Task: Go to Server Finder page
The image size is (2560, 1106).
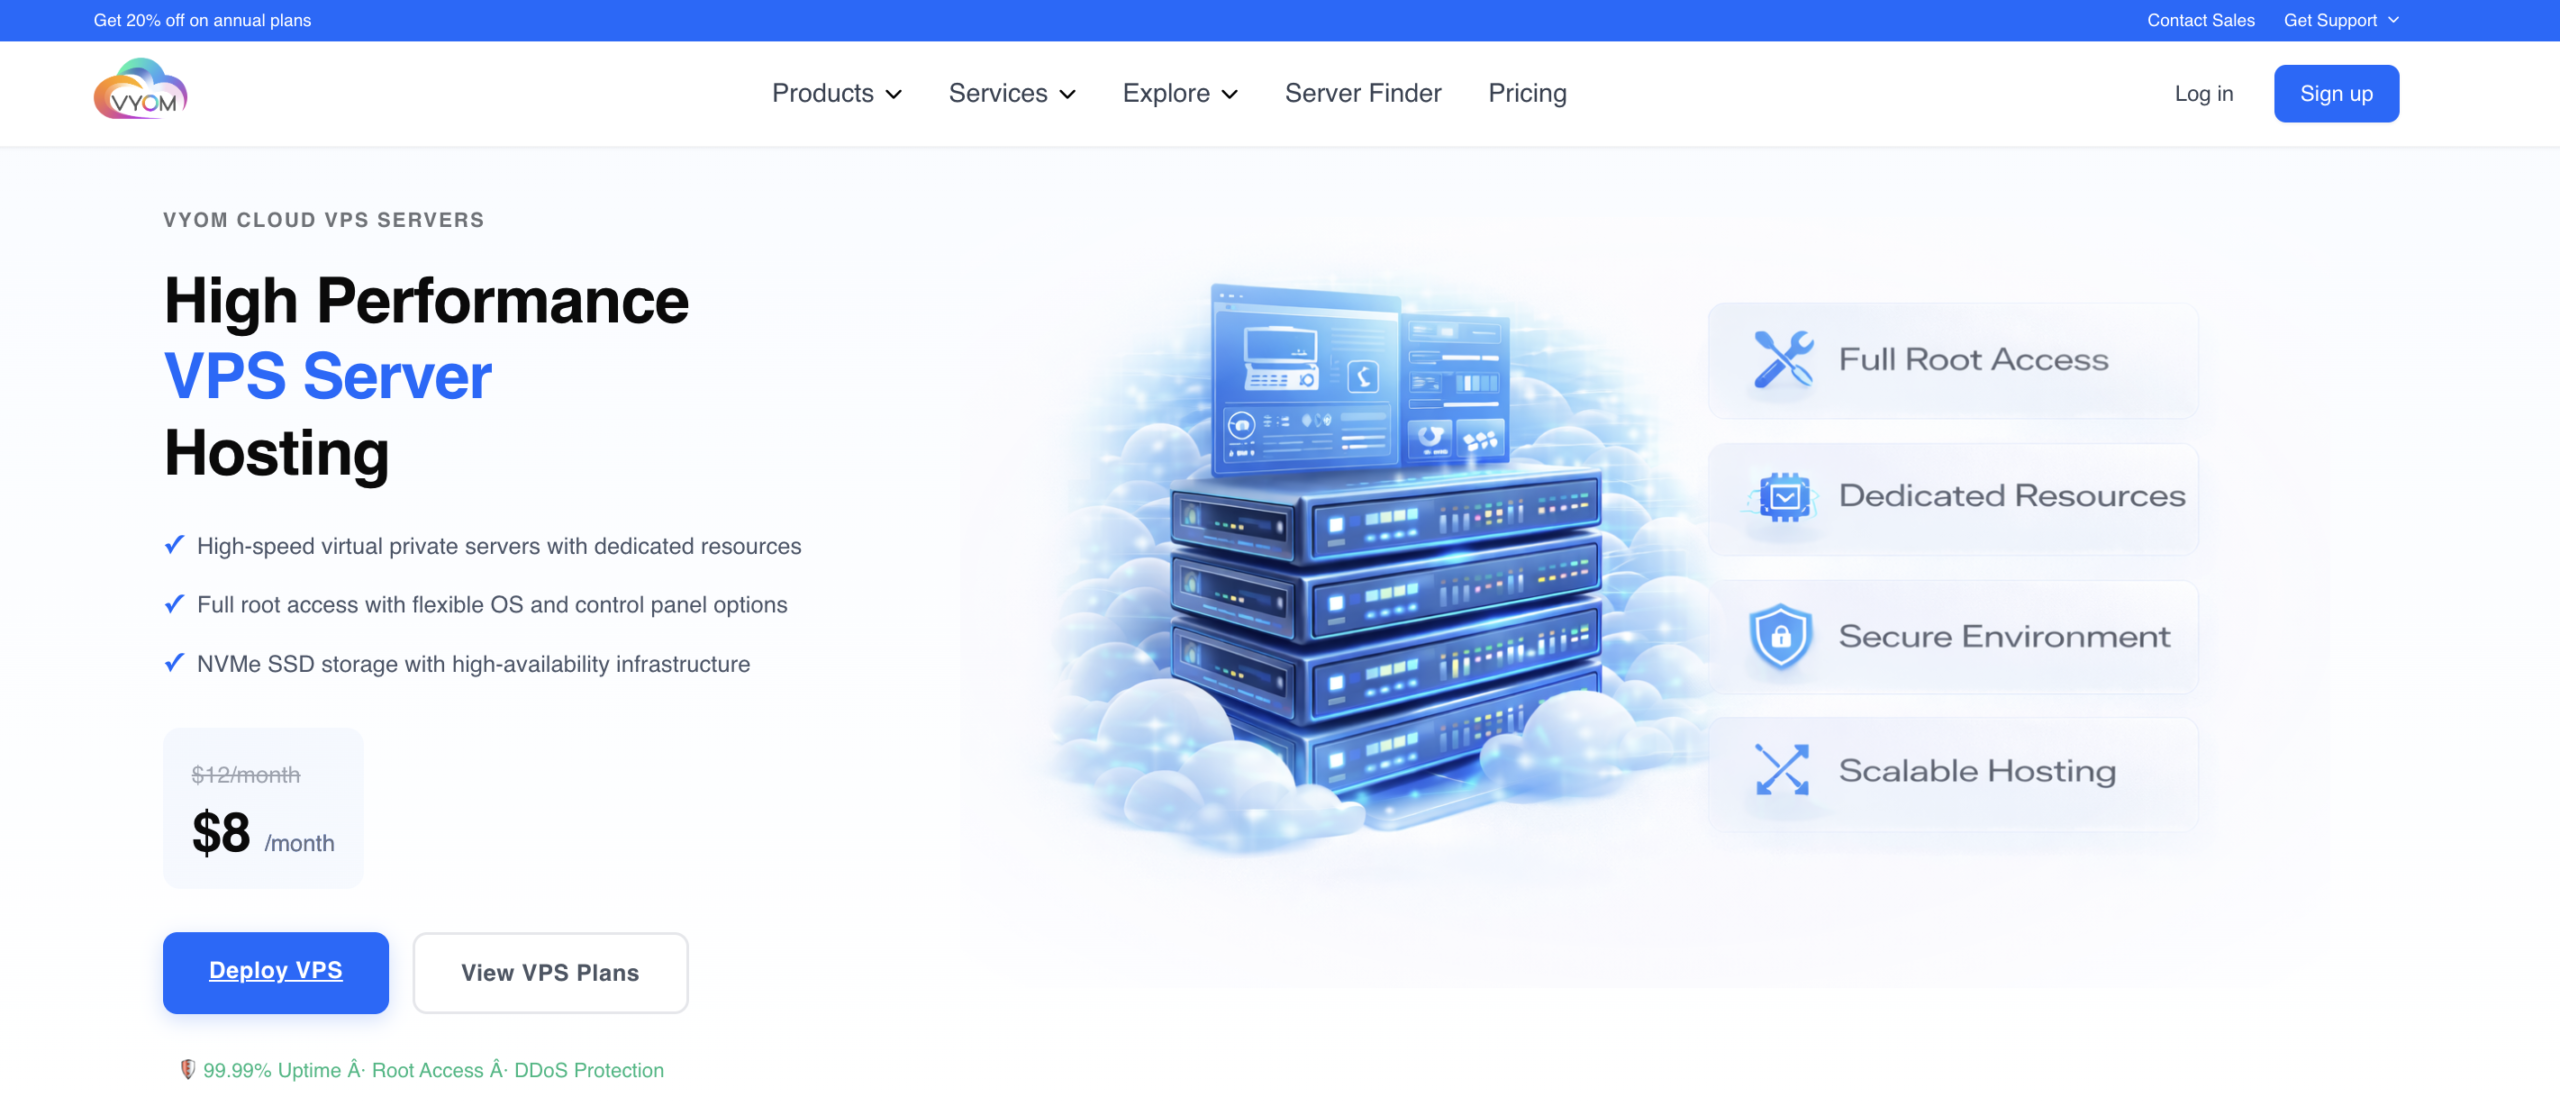Action: point(1362,93)
